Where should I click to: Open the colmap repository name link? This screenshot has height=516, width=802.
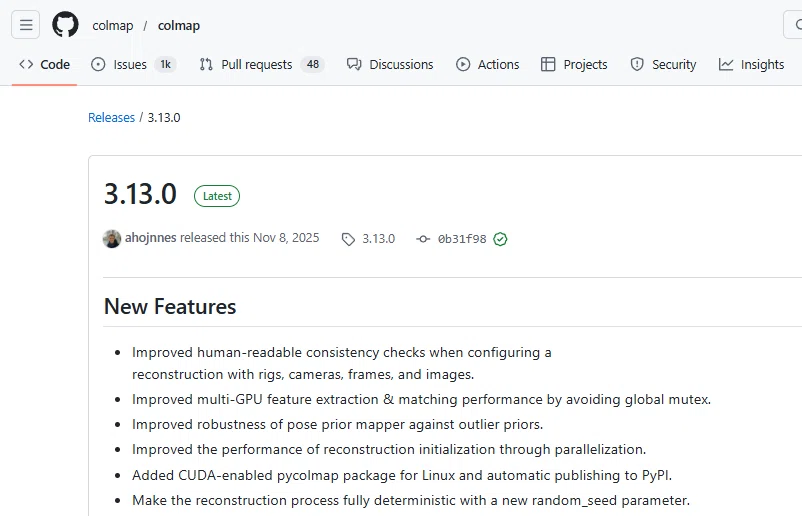click(179, 25)
